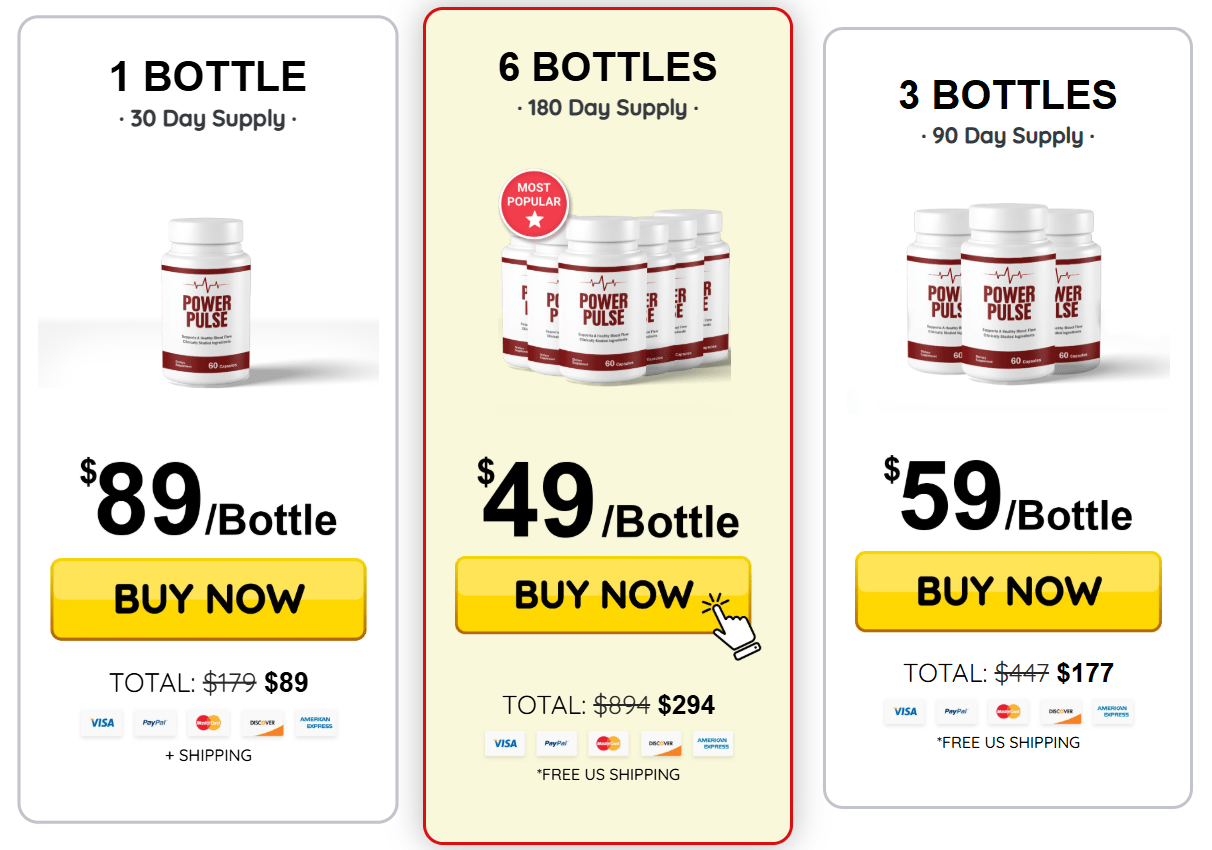The height and width of the screenshot is (850, 1212).
Task: Click the $294 total price
Action: (x=686, y=705)
